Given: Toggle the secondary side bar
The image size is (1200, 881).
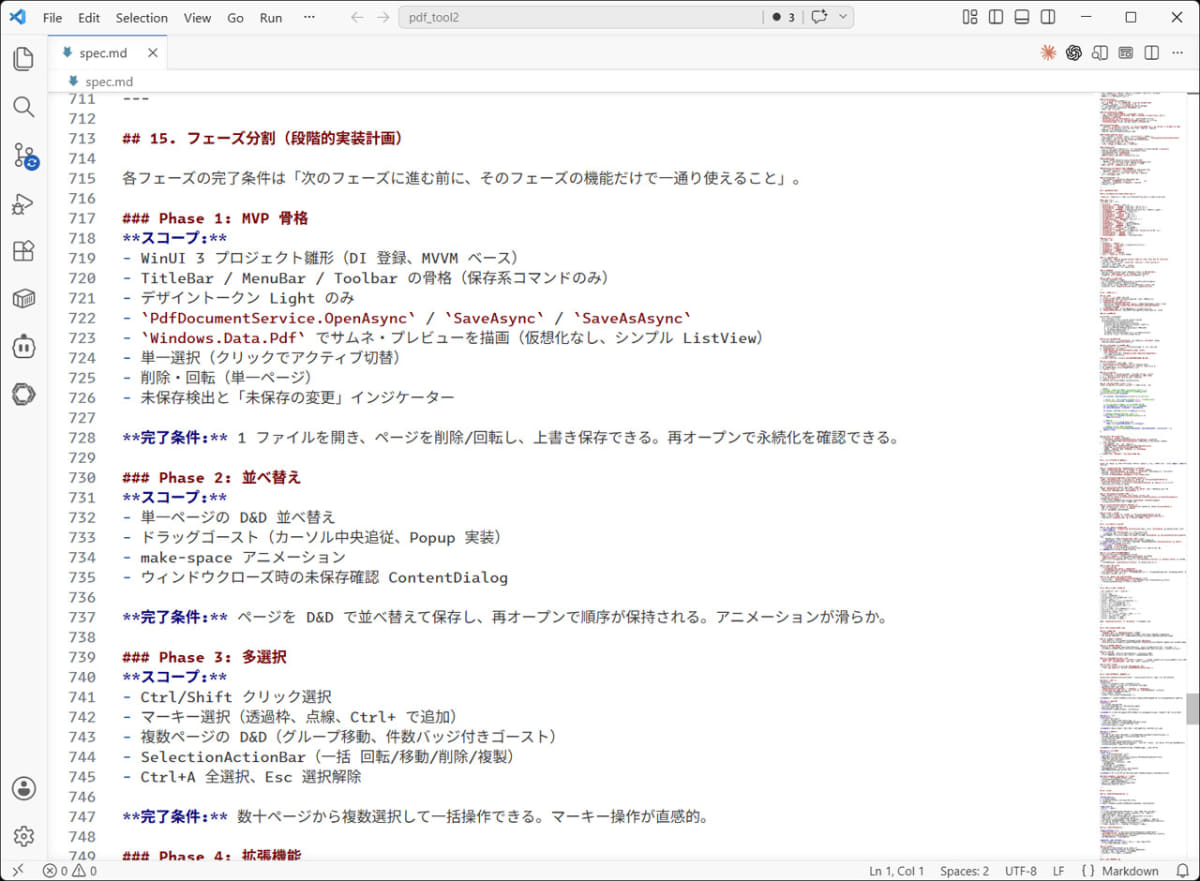Looking at the screenshot, I should click(x=1048, y=17).
